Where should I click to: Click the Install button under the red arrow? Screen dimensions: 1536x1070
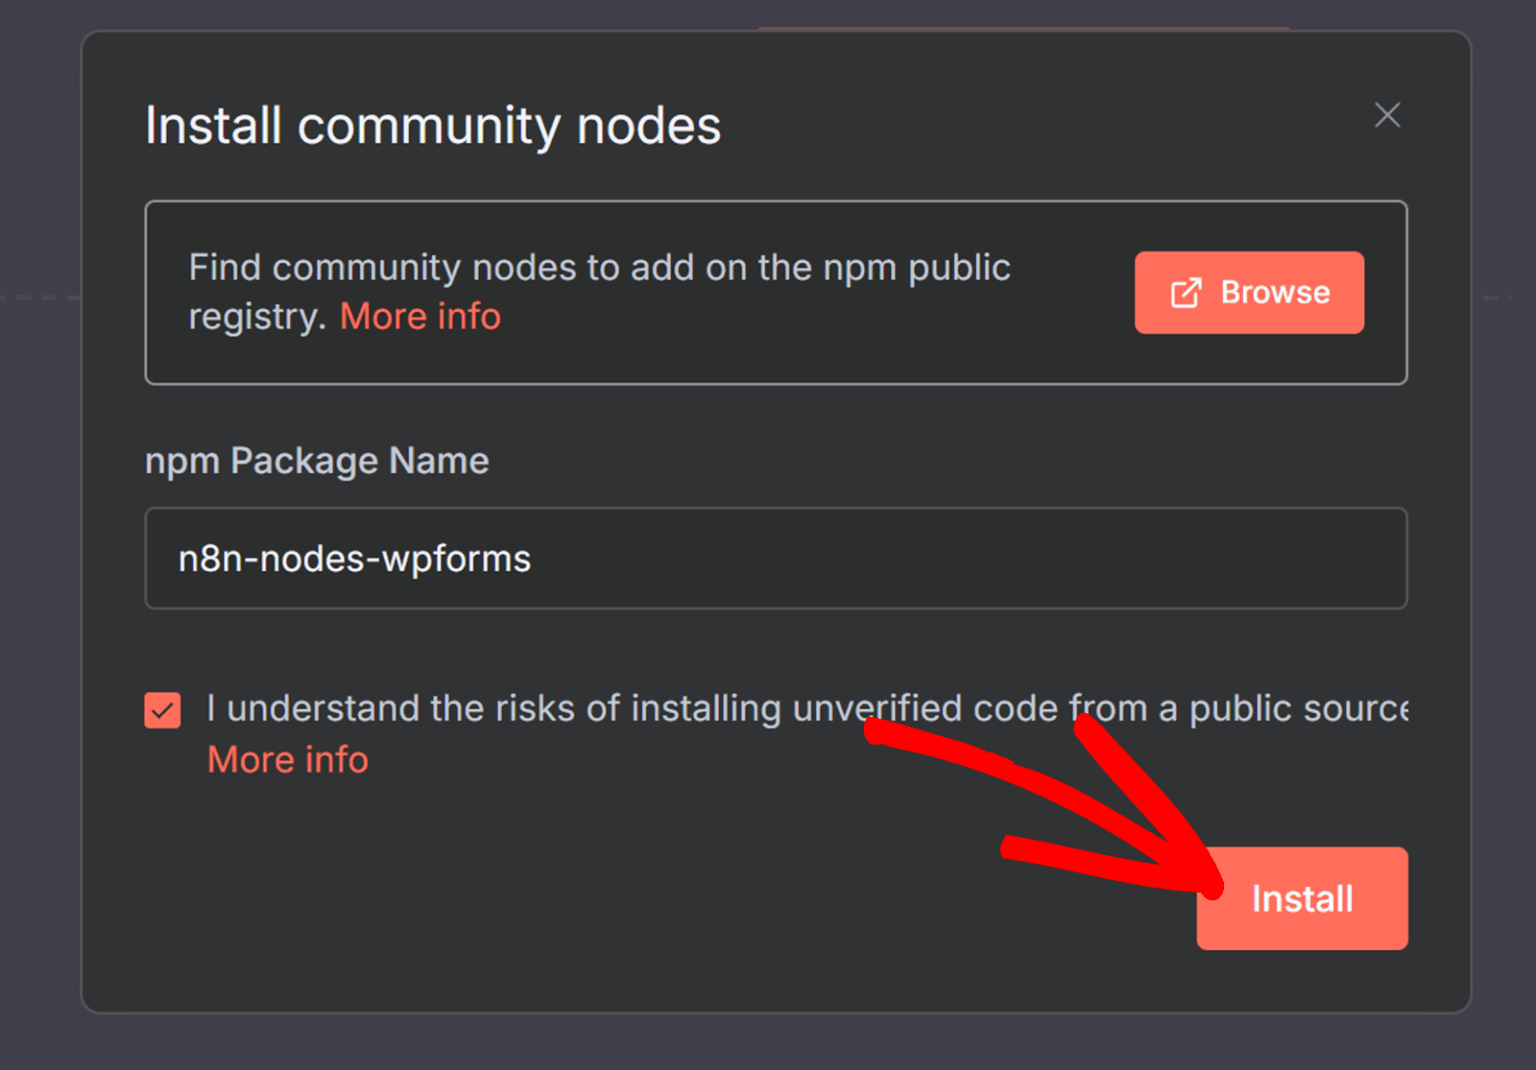[1301, 898]
